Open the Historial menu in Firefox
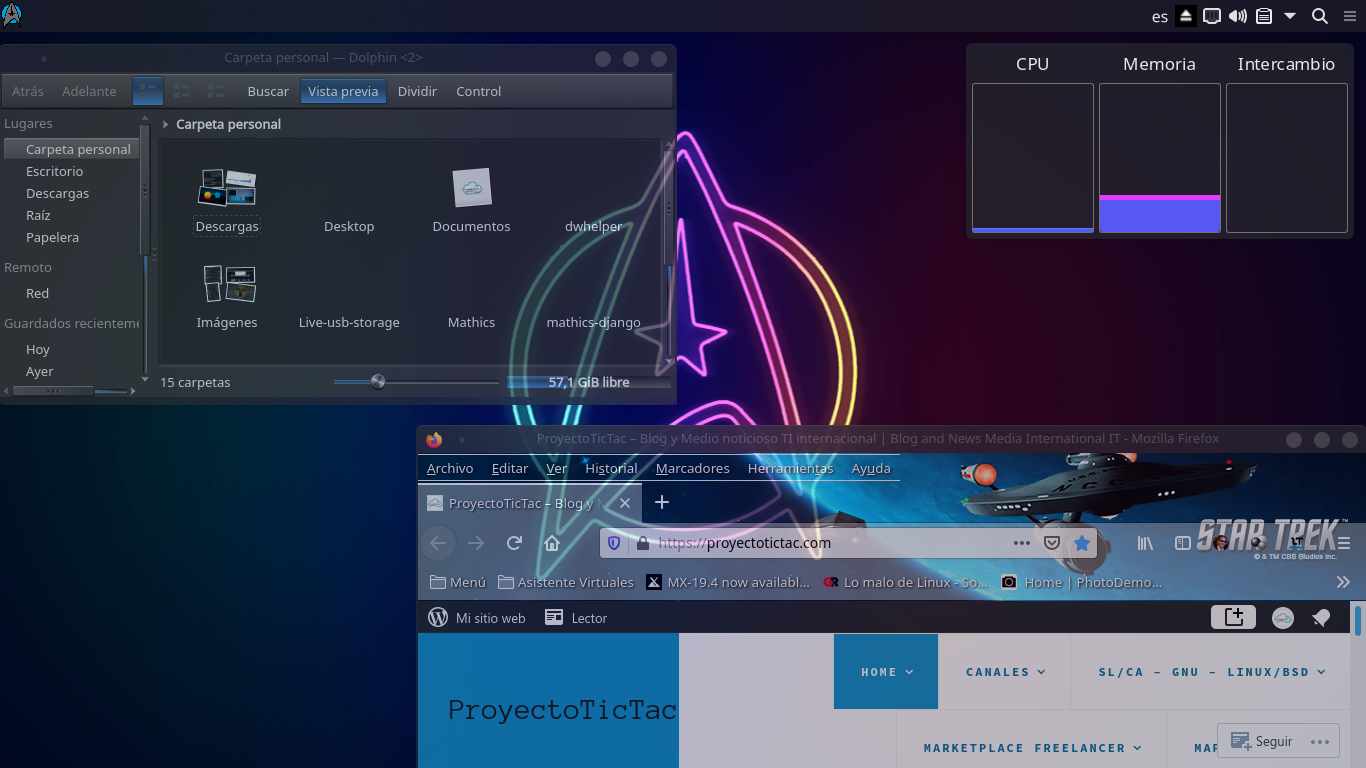 click(x=611, y=468)
